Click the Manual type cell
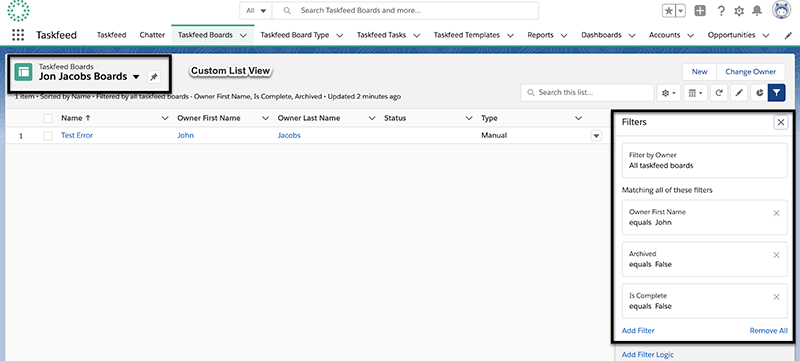The height and width of the screenshot is (361, 800). pyautogui.click(x=494, y=136)
